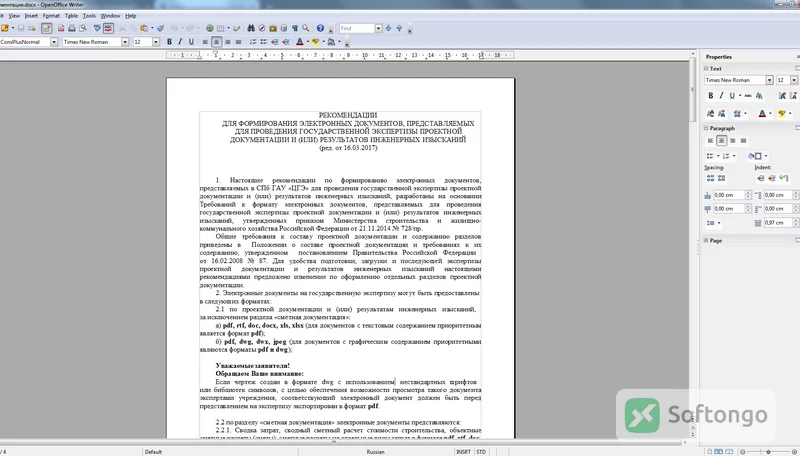Viewport: 800px width, 456px height.
Task: Open Page Preview from the toolbar
Action: coord(83,29)
